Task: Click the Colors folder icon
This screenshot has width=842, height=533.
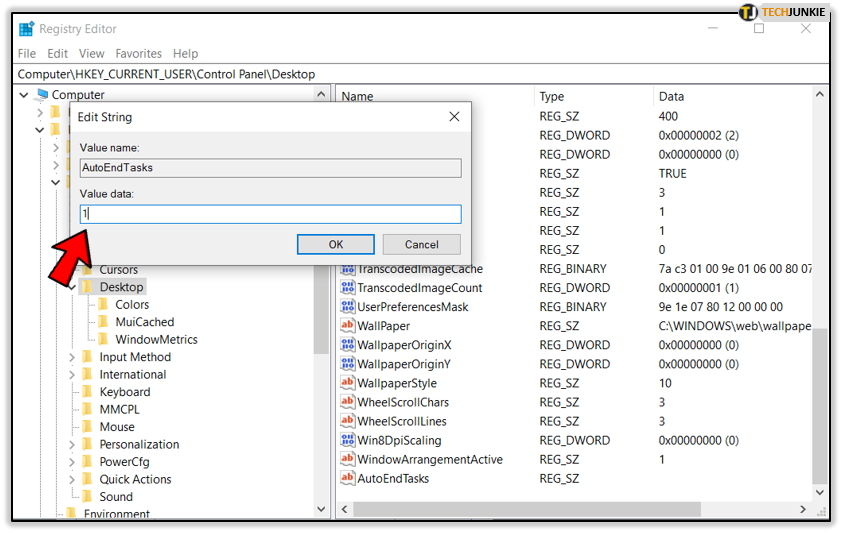Action: [x=104, y=304]
